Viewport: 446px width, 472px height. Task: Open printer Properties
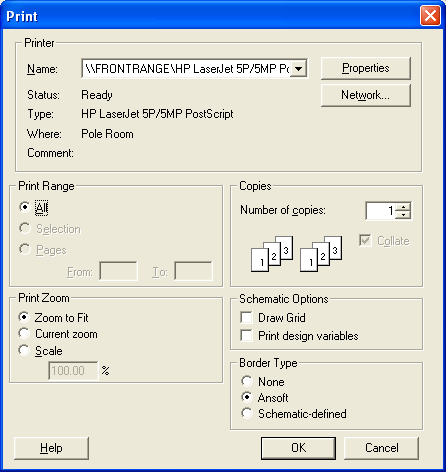point(366,68)
